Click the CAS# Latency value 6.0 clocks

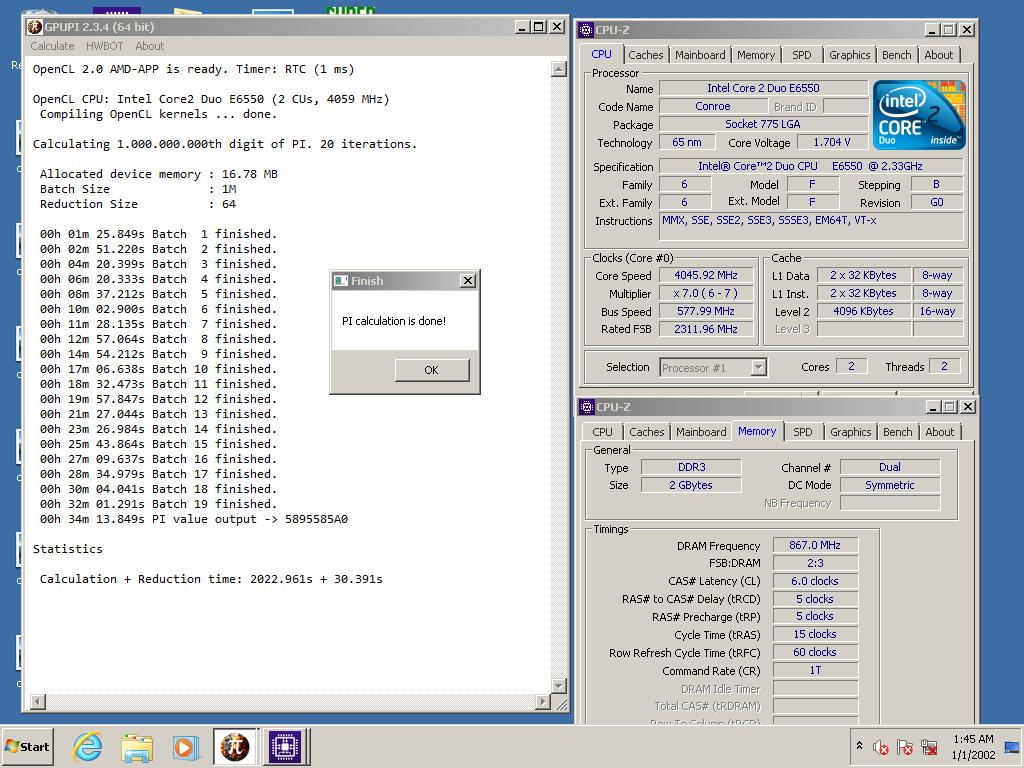coord(814,581)
